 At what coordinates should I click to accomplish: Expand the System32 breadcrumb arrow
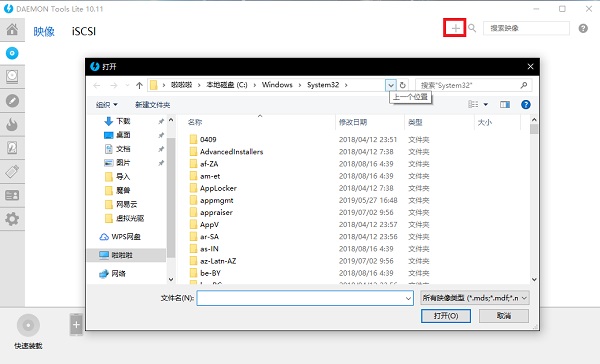346,85
